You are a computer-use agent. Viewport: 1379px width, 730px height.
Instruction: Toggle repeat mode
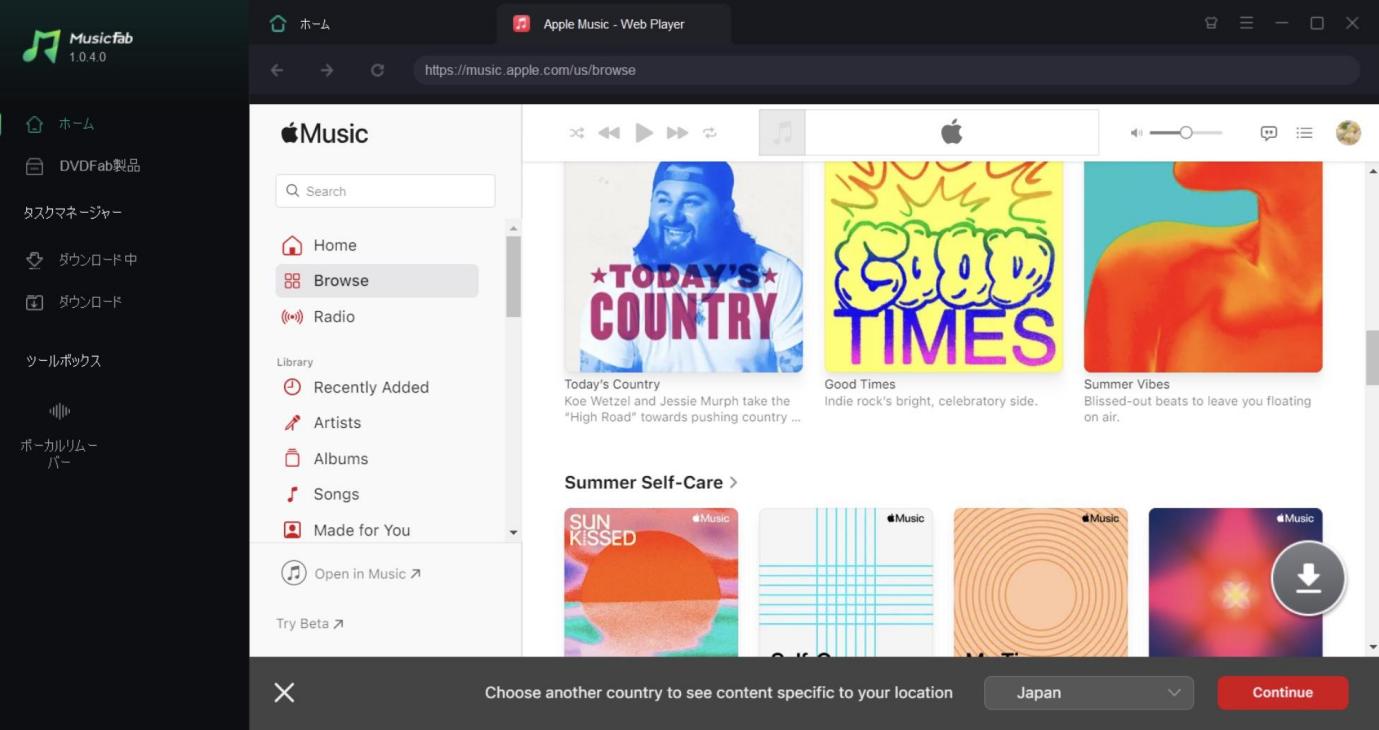tap(710, 133)
